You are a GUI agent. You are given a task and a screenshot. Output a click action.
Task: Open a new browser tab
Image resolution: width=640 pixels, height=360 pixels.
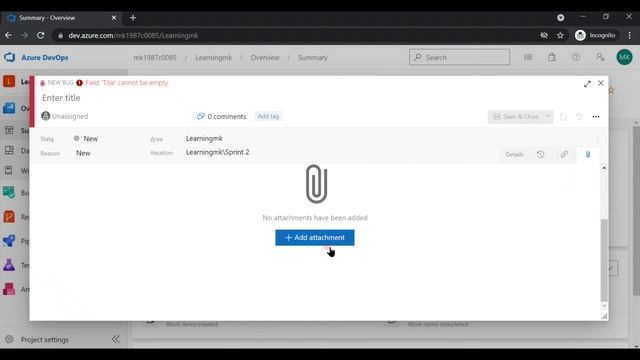[133, 18]
